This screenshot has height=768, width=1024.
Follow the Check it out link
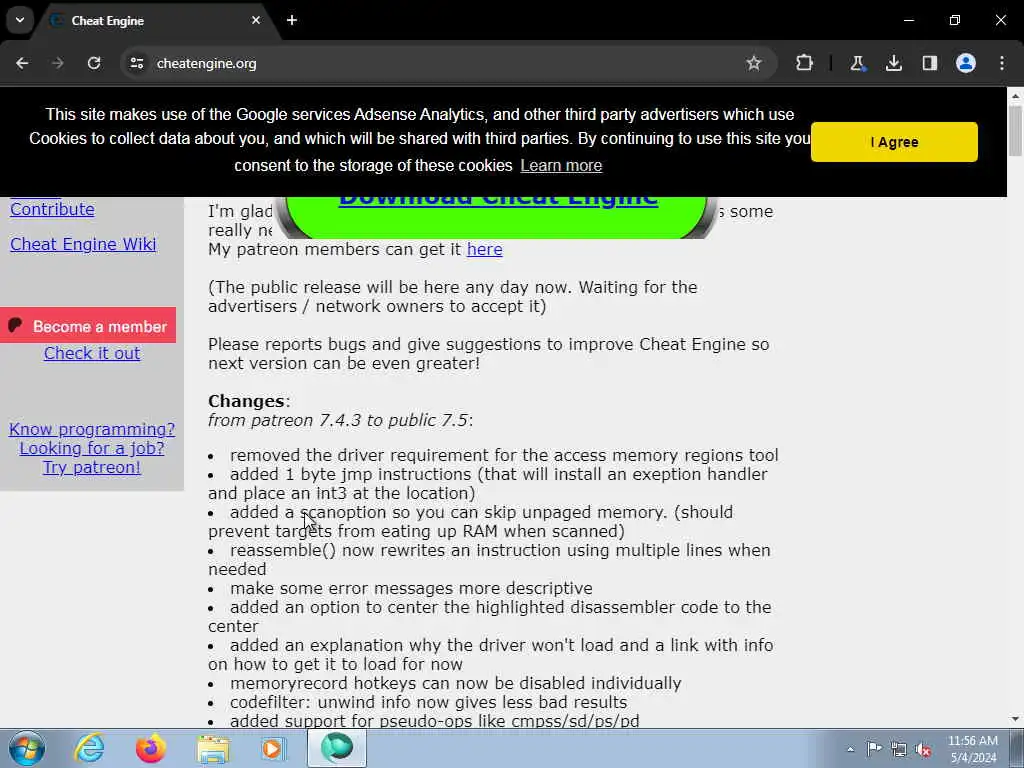(x=92, y=353)
